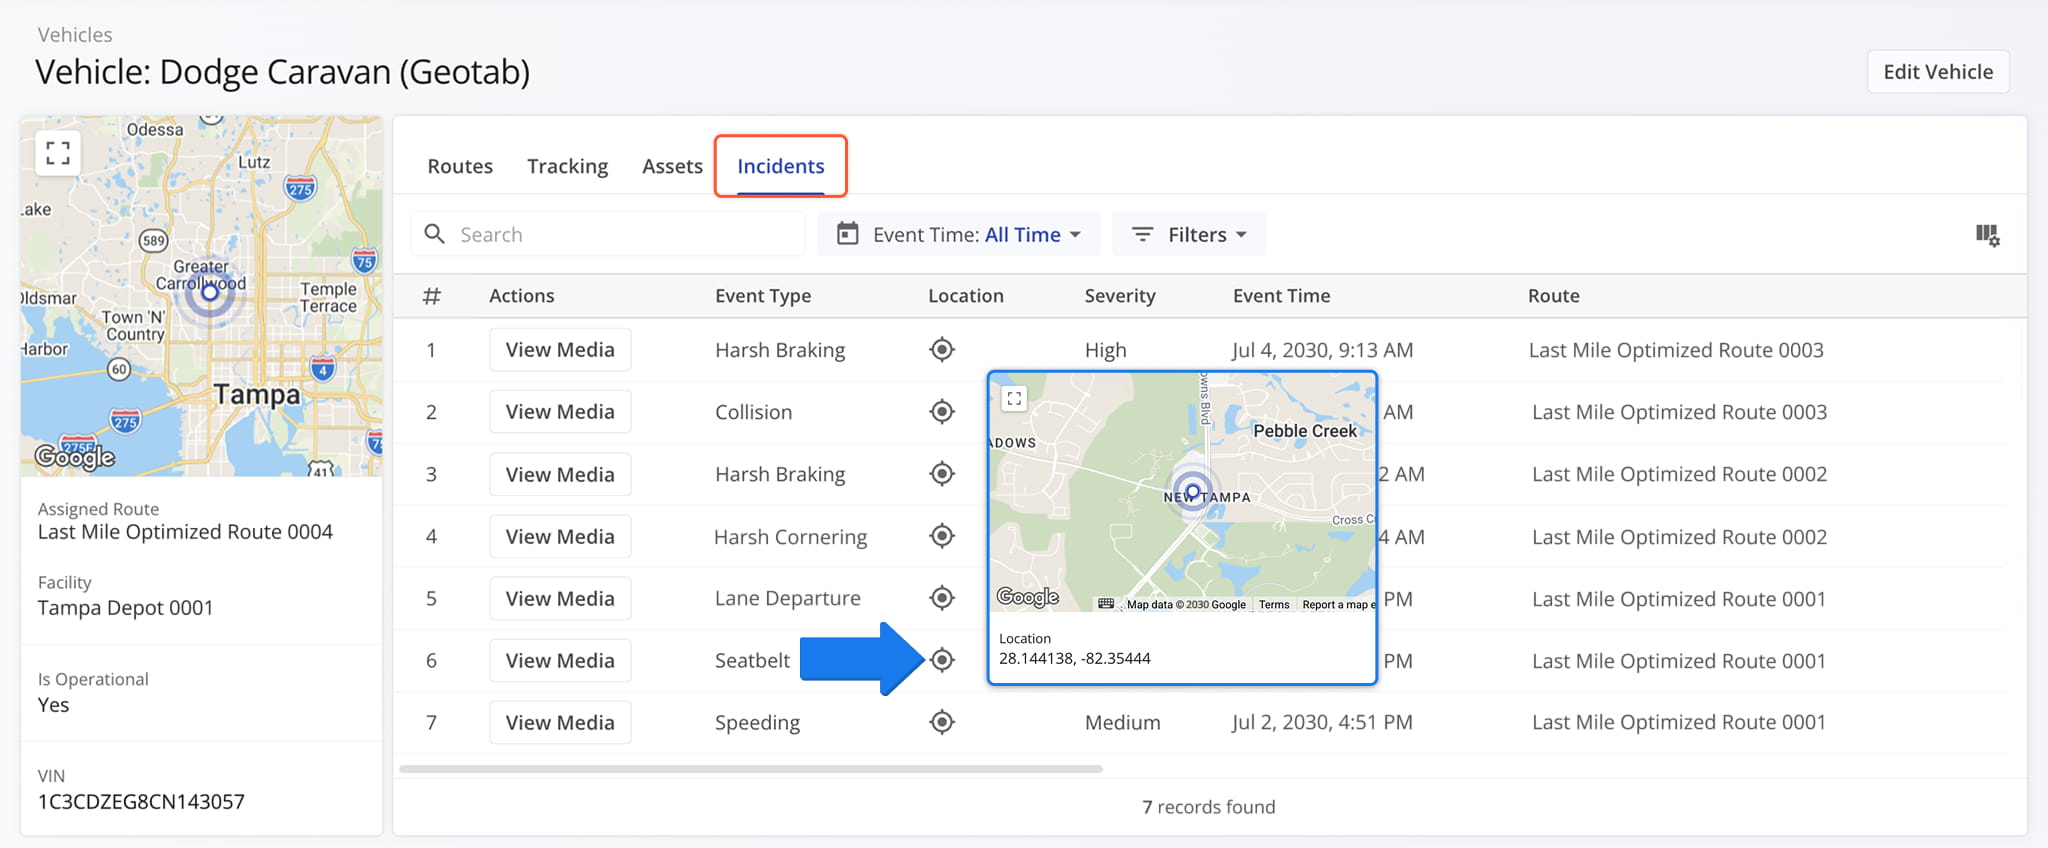This screenshot has height=848, width=2048.
Task: Click the Vehicles breadcrumb link
Action: [x=75, y=35]
